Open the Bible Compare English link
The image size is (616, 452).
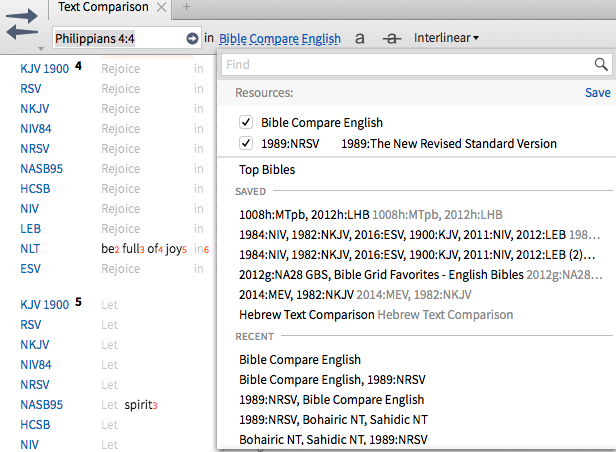point(280,38)
